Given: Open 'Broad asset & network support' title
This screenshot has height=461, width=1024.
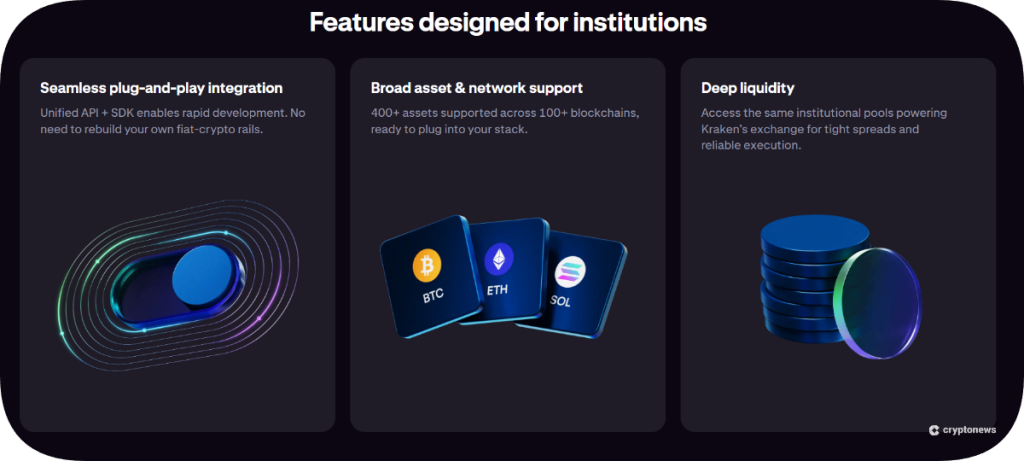Looking at the screenshot, I should coord(476,88).
